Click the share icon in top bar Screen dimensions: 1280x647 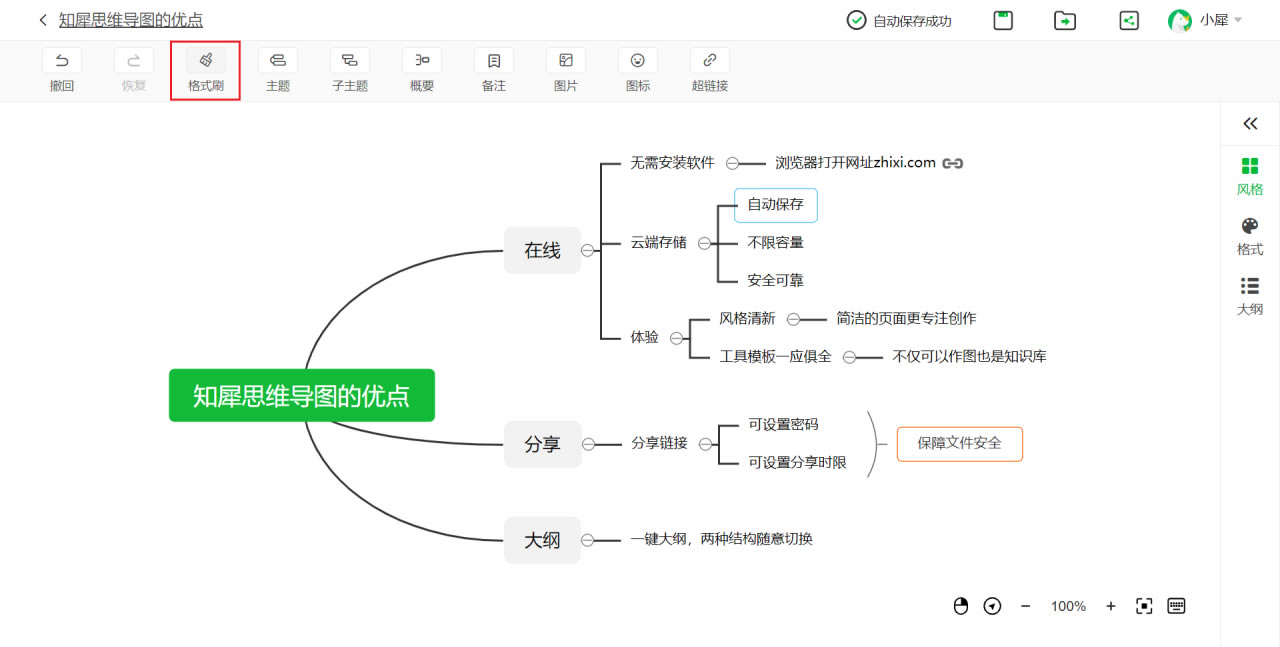click(1129, 20)
